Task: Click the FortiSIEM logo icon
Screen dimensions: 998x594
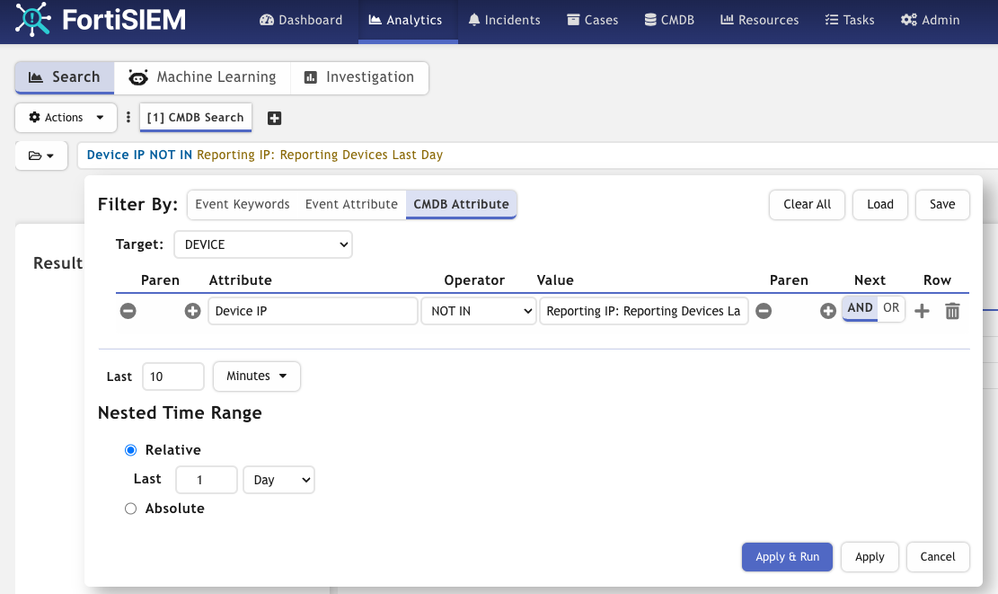Action: coord(33,19)
